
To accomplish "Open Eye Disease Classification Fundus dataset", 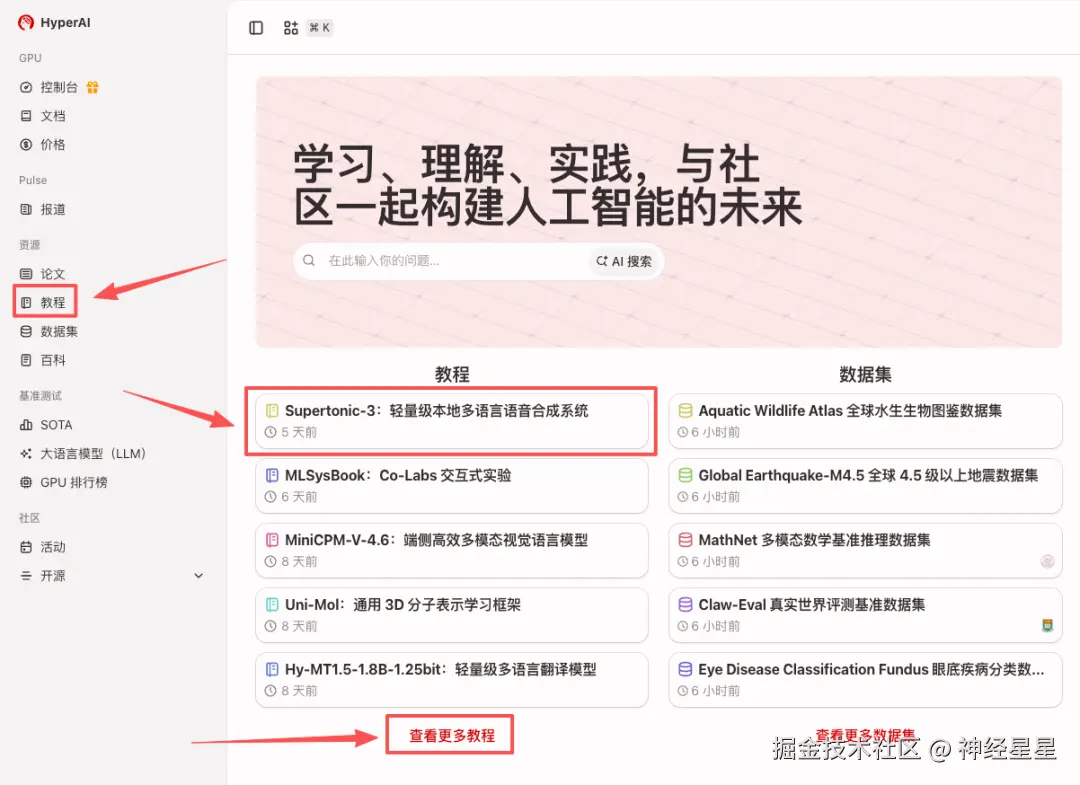I will click(x=865, y=680).
